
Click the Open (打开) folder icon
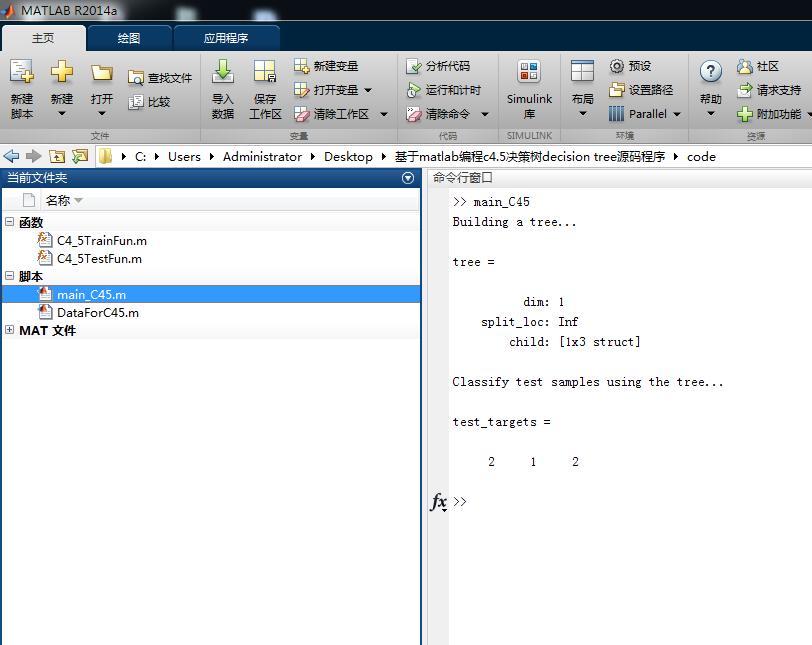click(102, 72)
